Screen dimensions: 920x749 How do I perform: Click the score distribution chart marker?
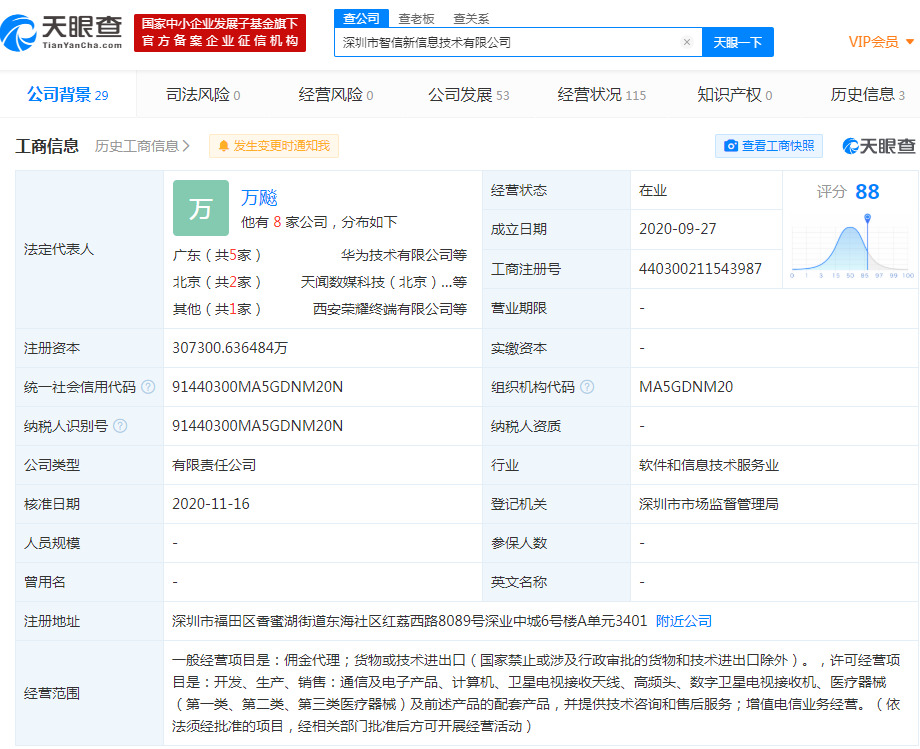coord(867,218)
